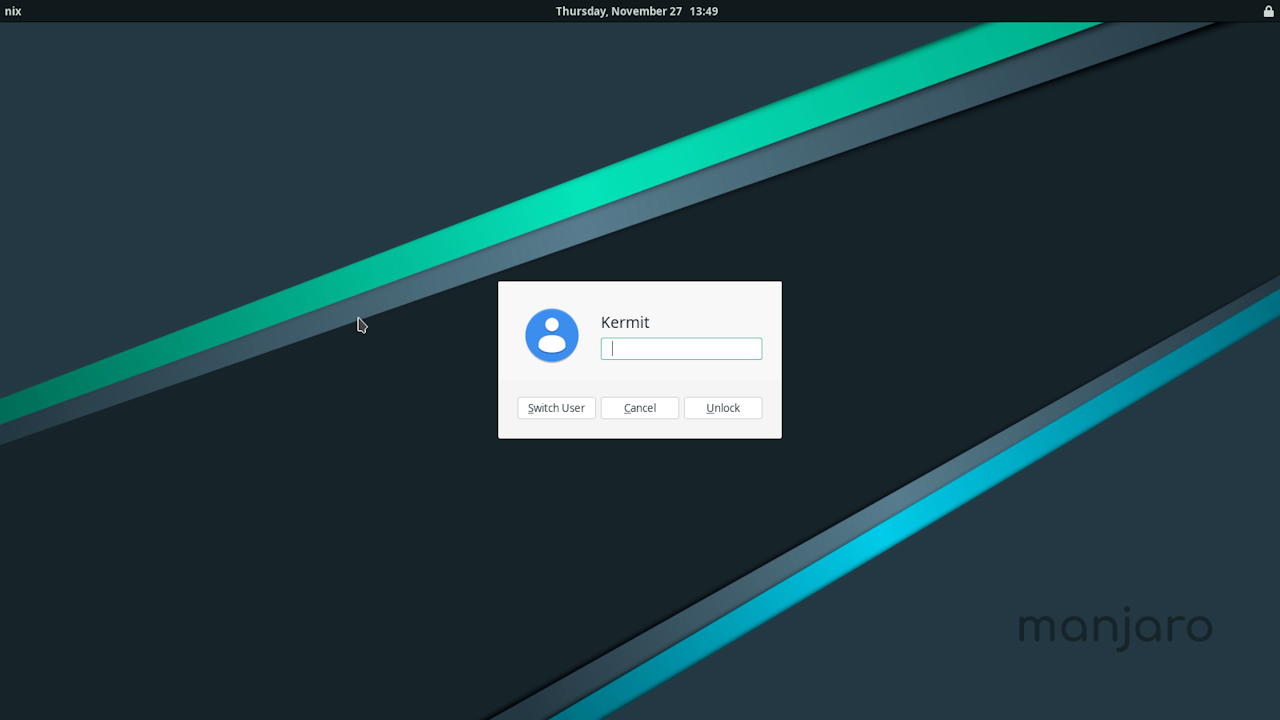Click dialog's gray footer below the buttons

tap(640, 429)
